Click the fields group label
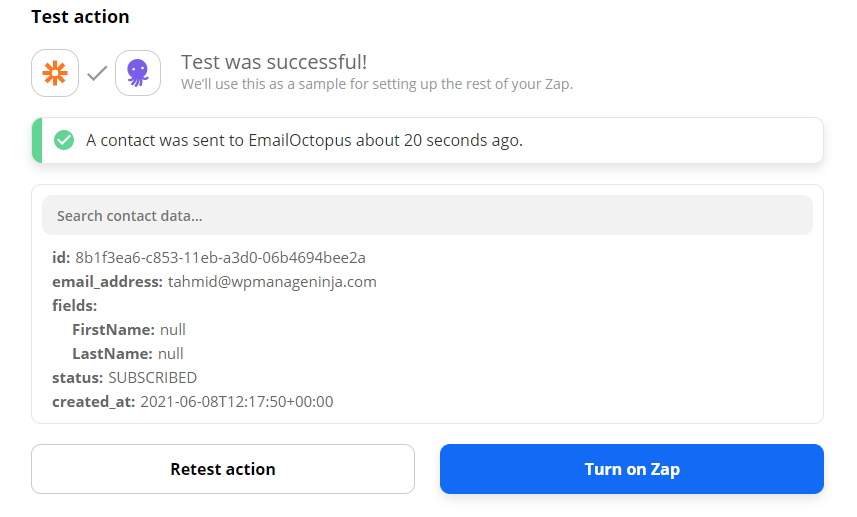Screen dimensions: 857x517 pos(75,305)
